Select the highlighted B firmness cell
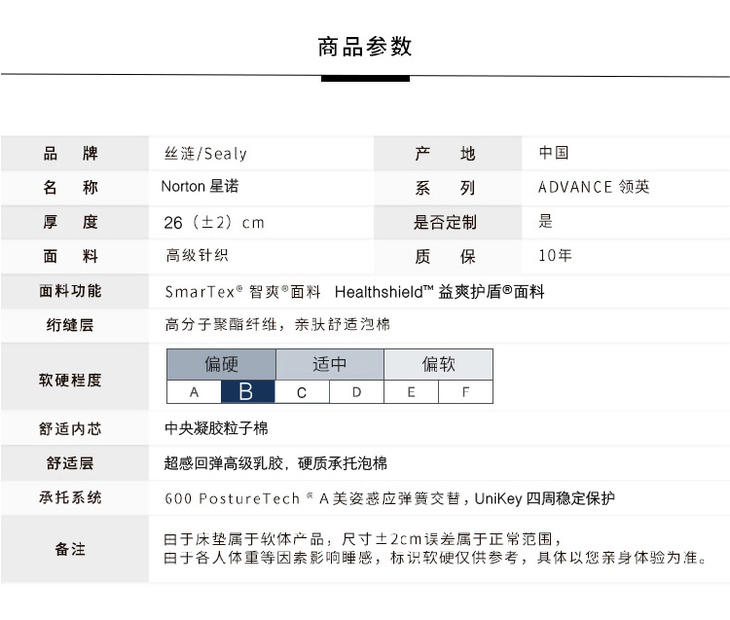This screenshot has height=620, width=730. (x=247, y=392)
